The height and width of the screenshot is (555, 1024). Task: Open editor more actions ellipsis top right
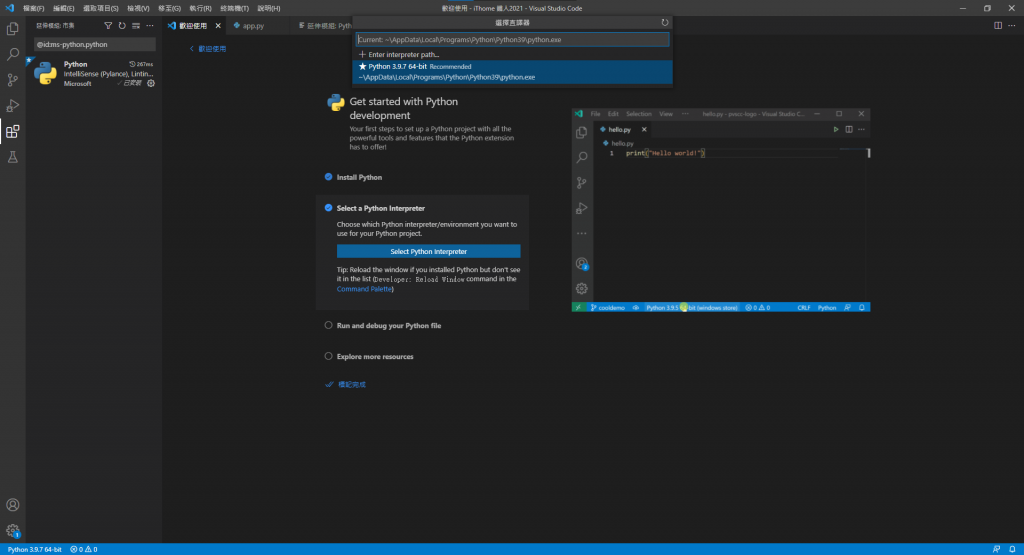click(x=1012, y=25)
